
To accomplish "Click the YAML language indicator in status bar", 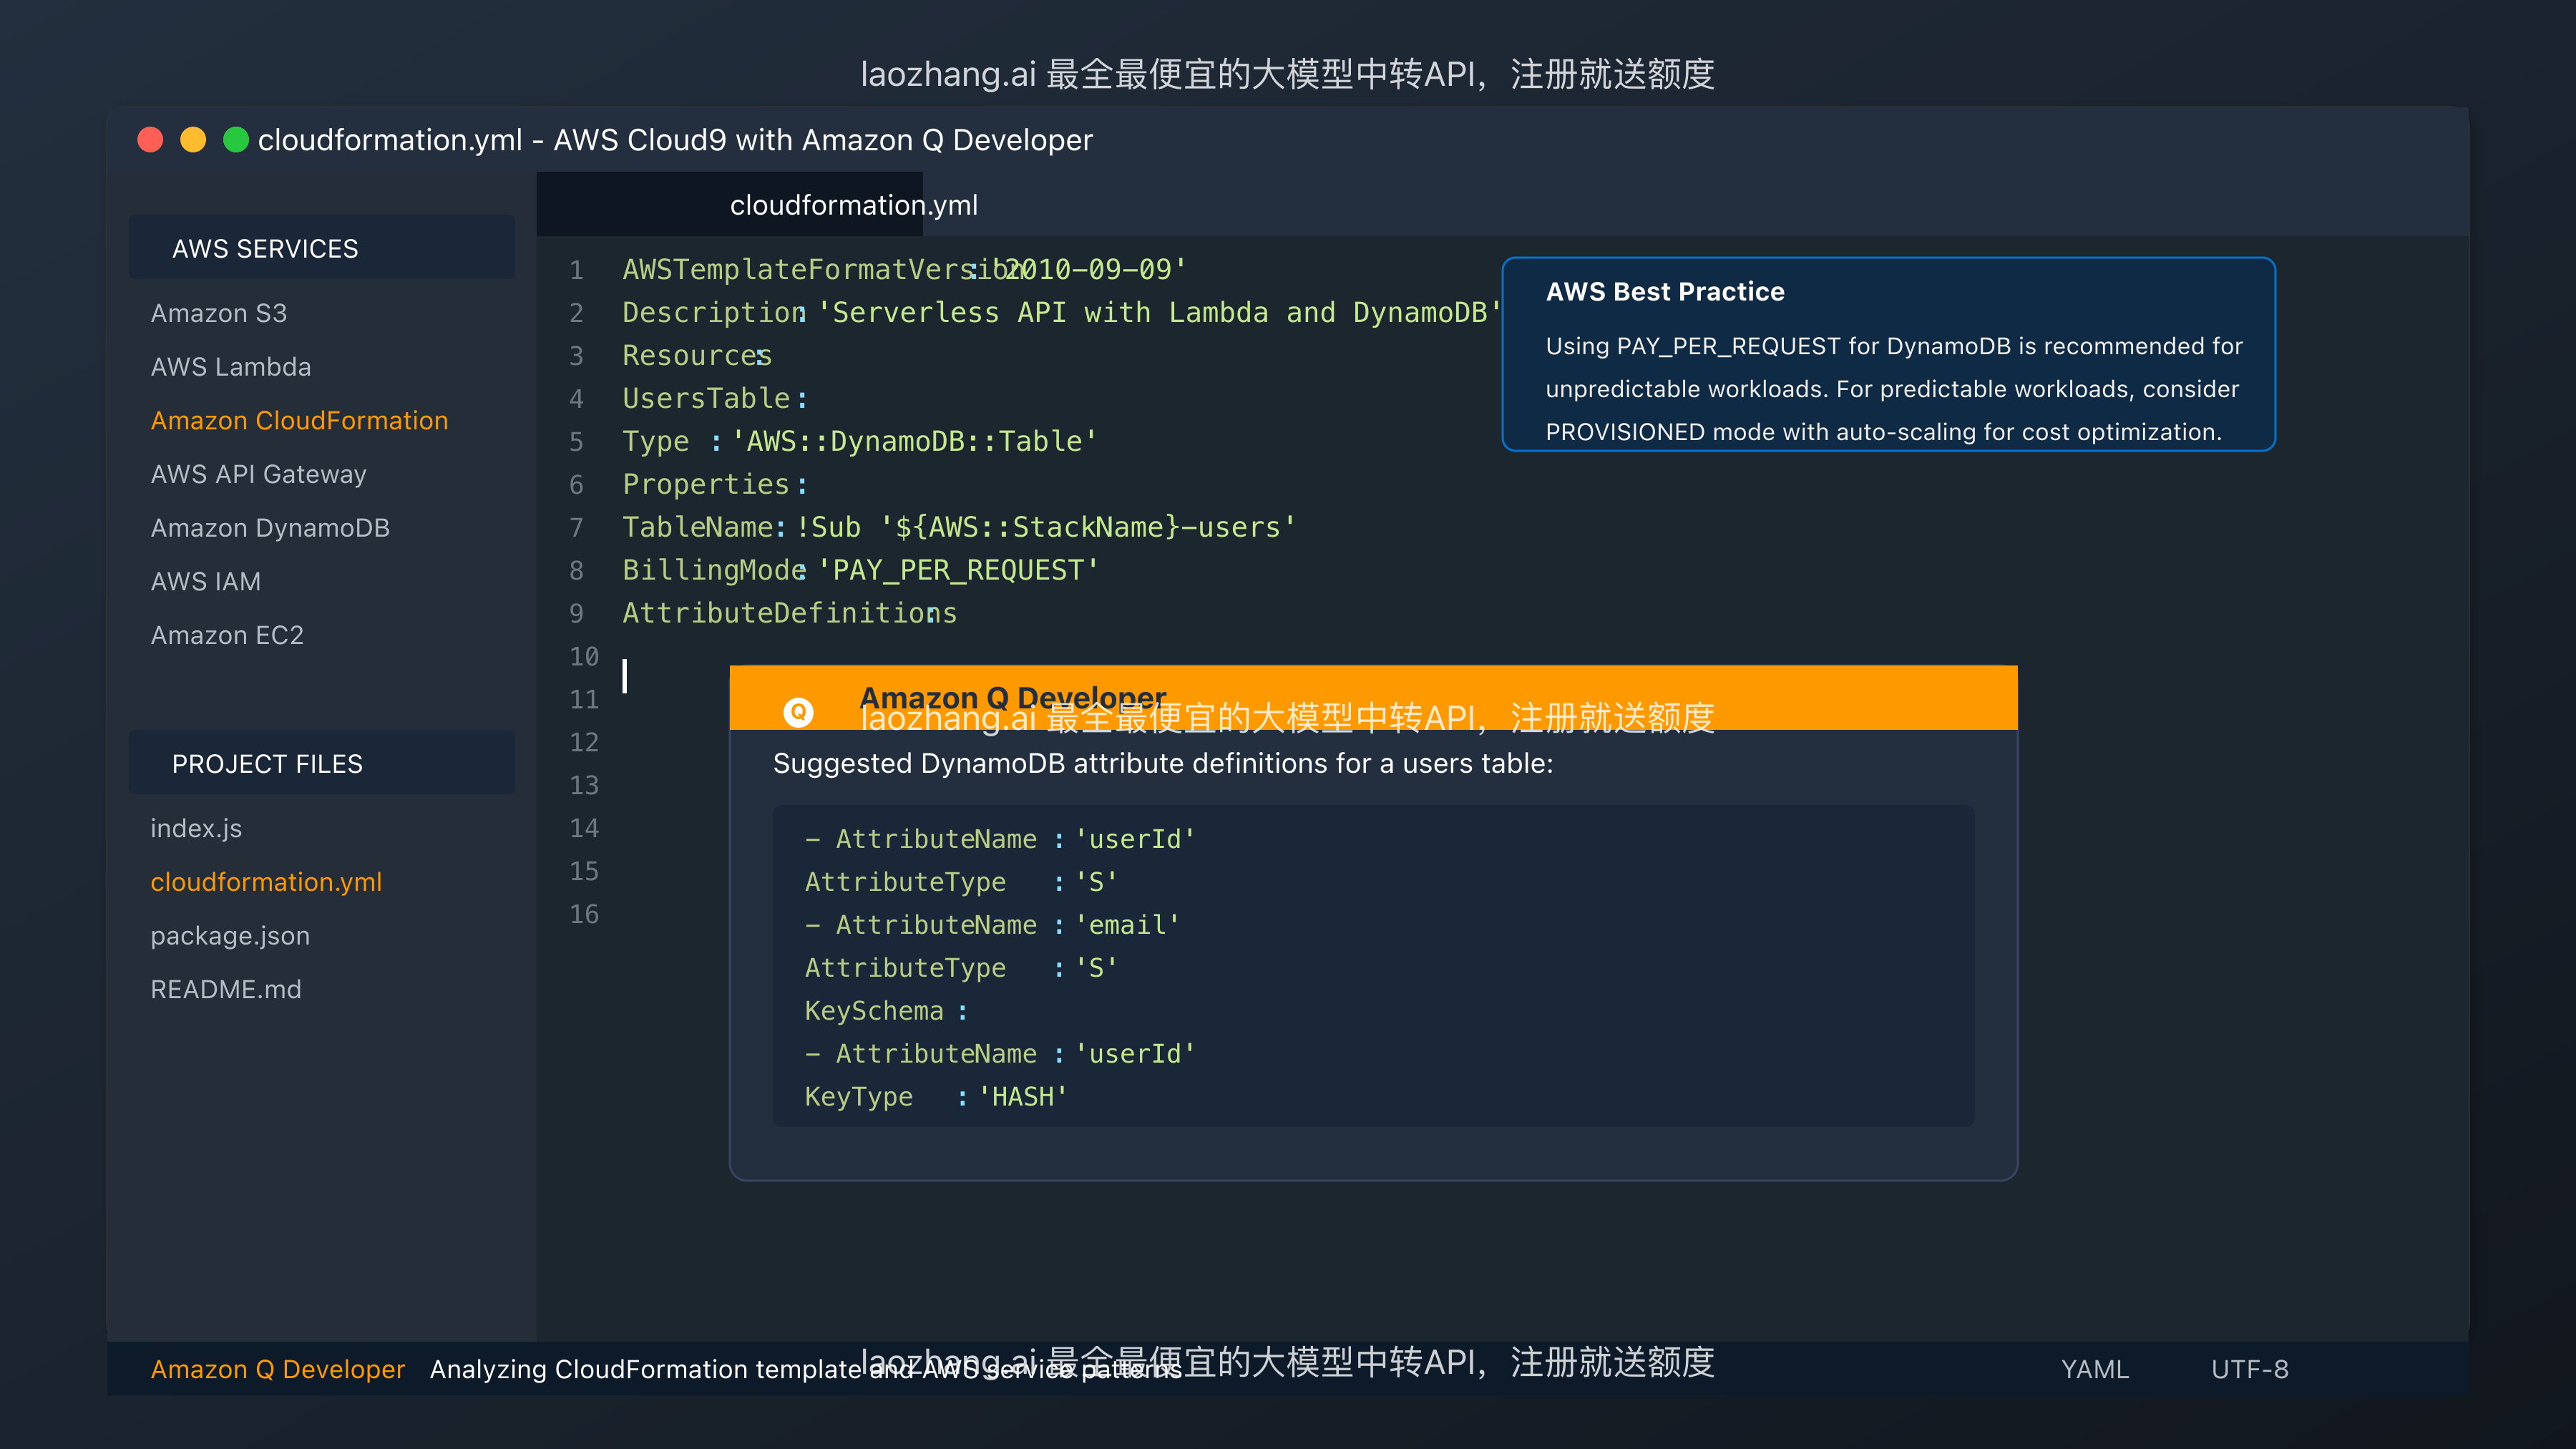I will 2094,1369.
